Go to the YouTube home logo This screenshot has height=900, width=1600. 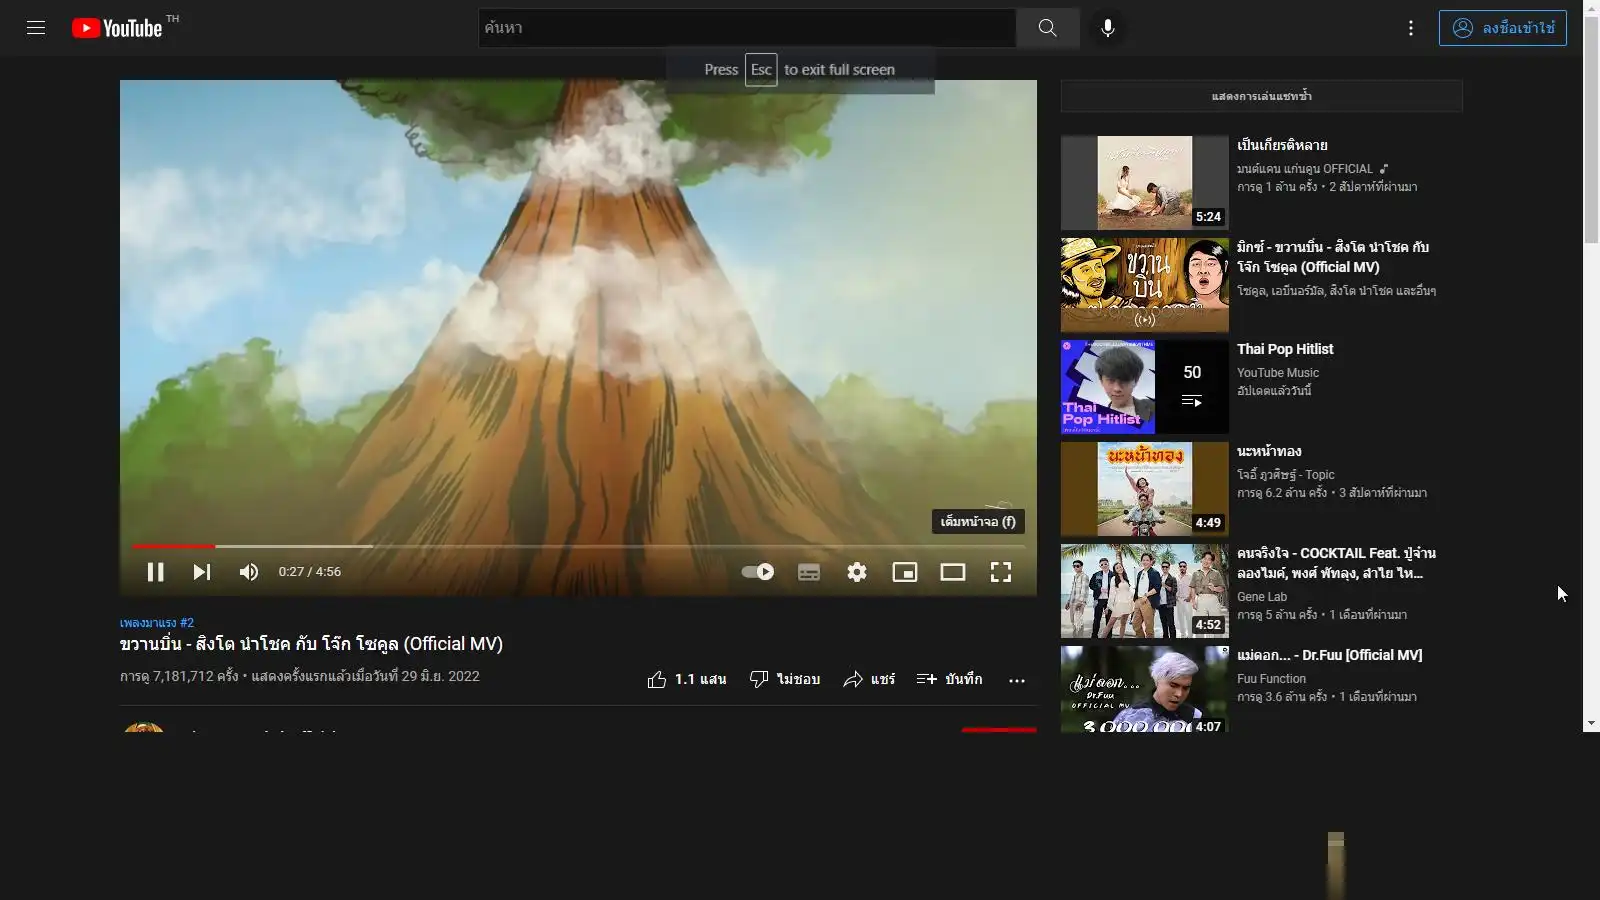[x=117, y=28]
